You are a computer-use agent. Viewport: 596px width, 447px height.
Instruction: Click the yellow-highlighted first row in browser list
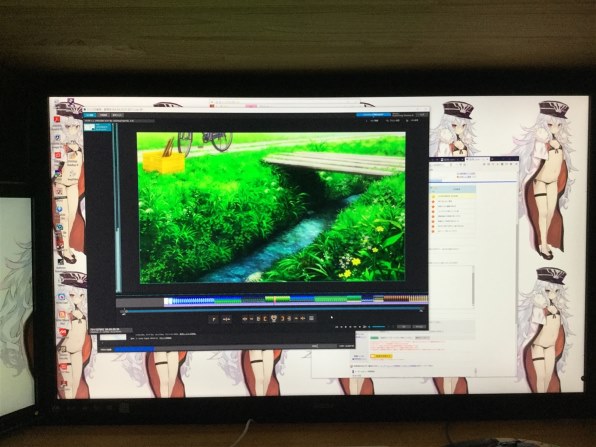(453, 196)
